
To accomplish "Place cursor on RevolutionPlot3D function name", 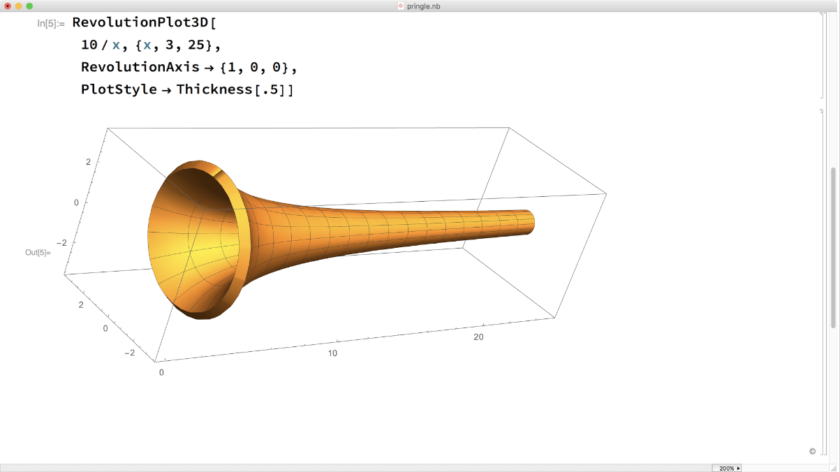I will (140, 23).
